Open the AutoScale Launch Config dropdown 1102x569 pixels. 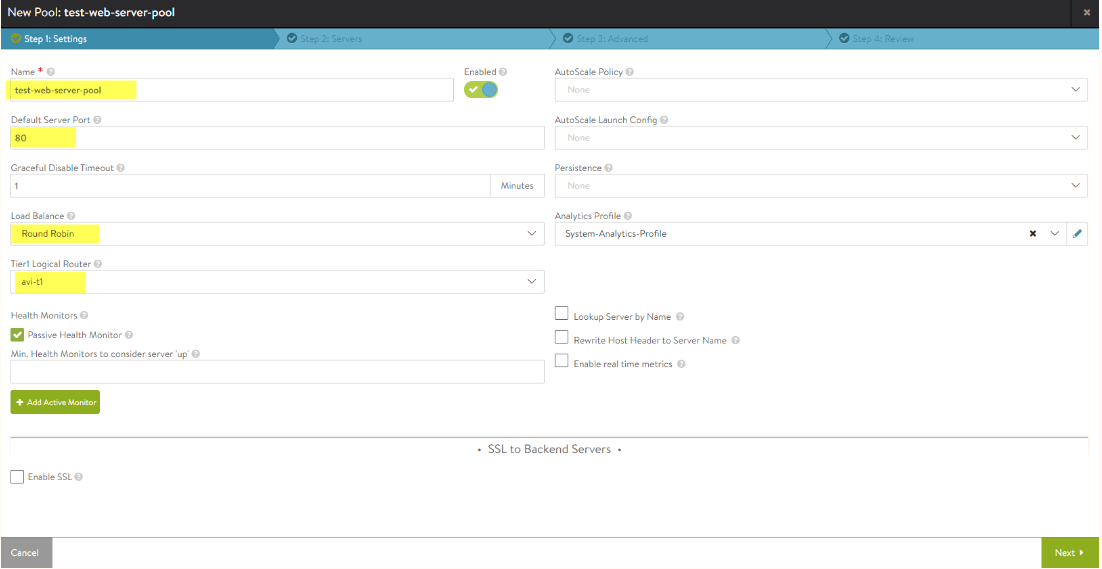click(822, 138)
